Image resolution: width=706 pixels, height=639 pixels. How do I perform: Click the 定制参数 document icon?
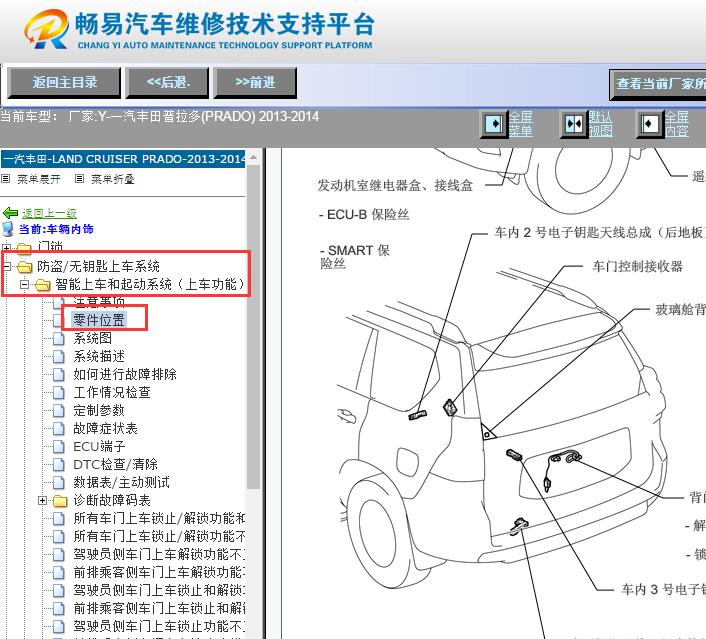[59, 410]
